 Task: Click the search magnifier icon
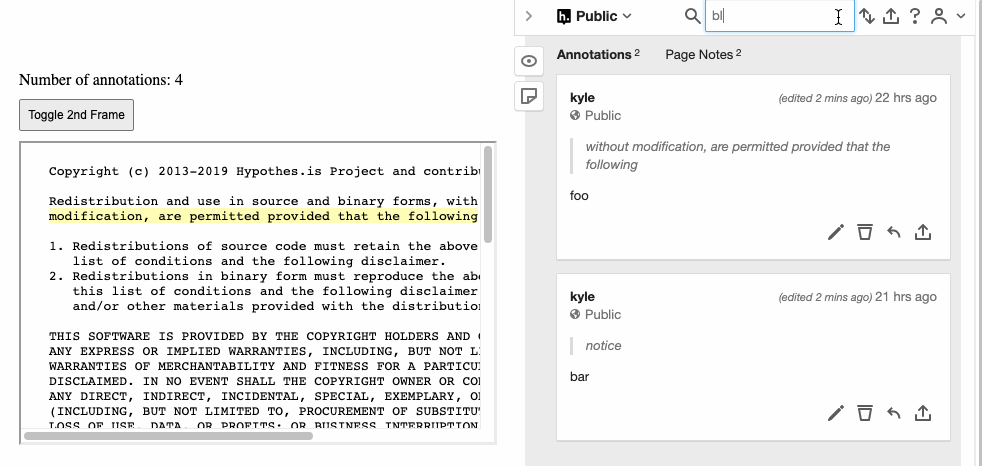(692, 16)
